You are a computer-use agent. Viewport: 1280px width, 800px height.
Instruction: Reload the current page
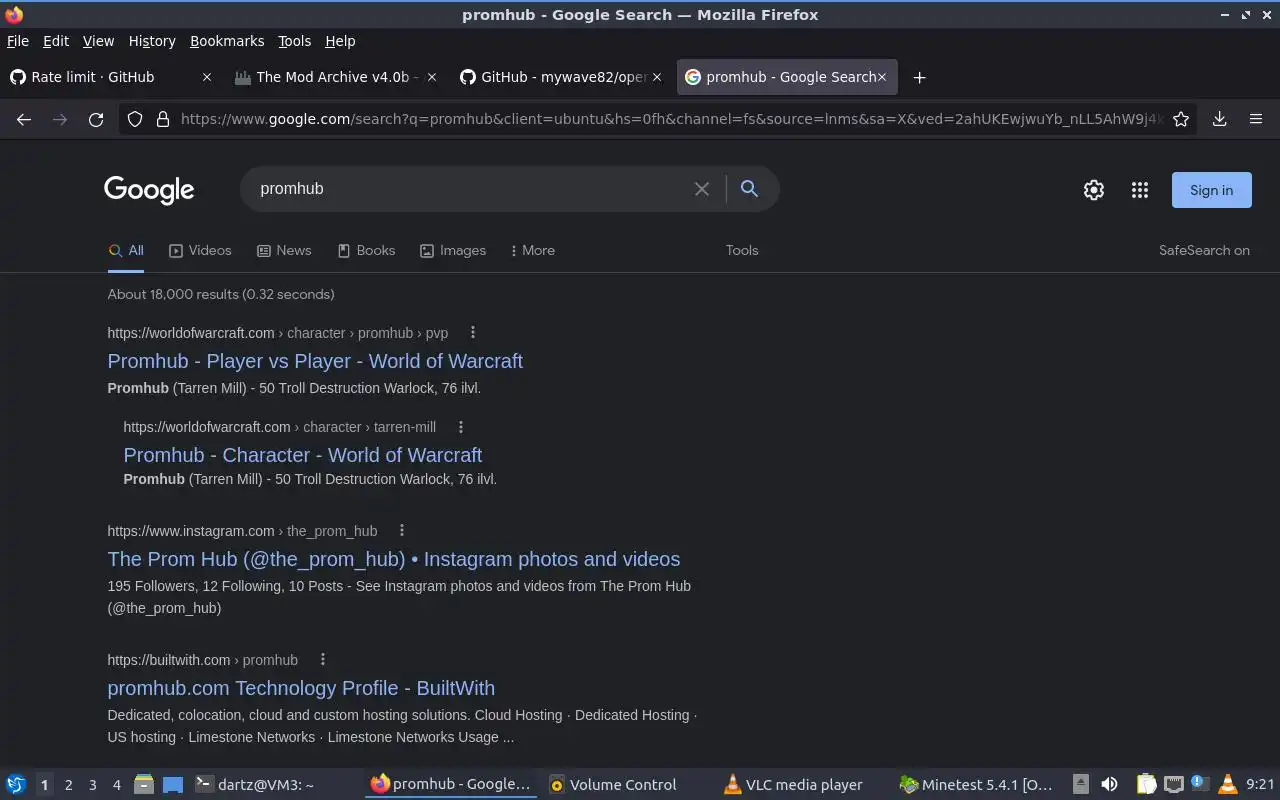pos(96,119)
